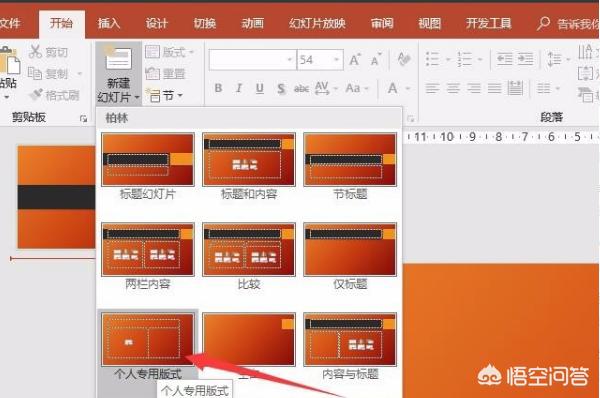Select the 格式刷 format painter
This screenshot has height=398, width=600.
54,95
